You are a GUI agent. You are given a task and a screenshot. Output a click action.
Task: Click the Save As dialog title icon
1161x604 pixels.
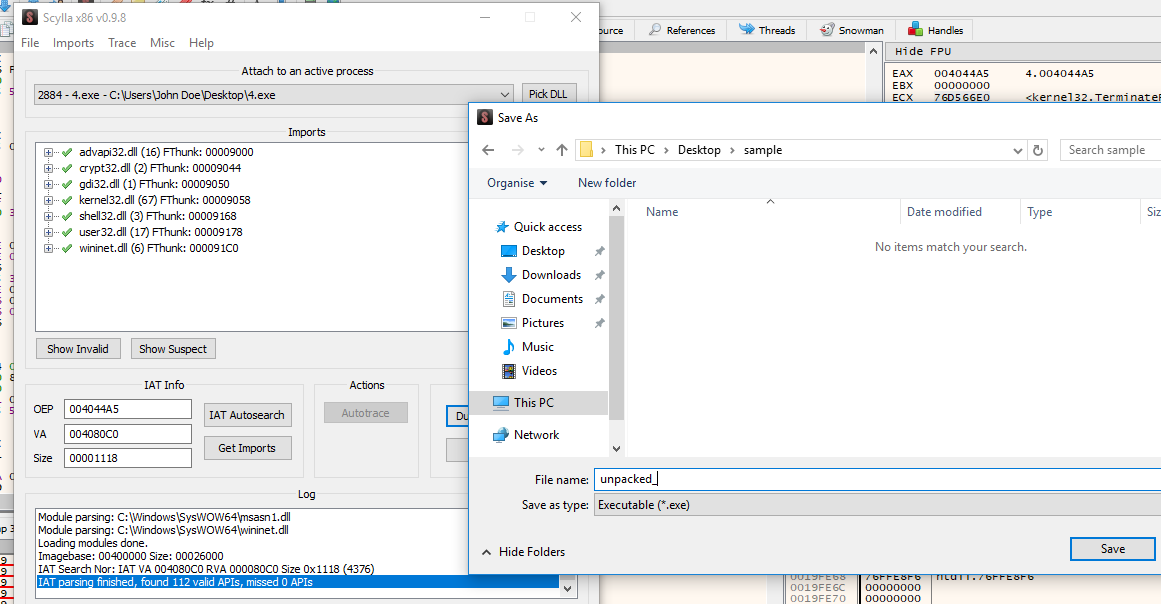485,118
